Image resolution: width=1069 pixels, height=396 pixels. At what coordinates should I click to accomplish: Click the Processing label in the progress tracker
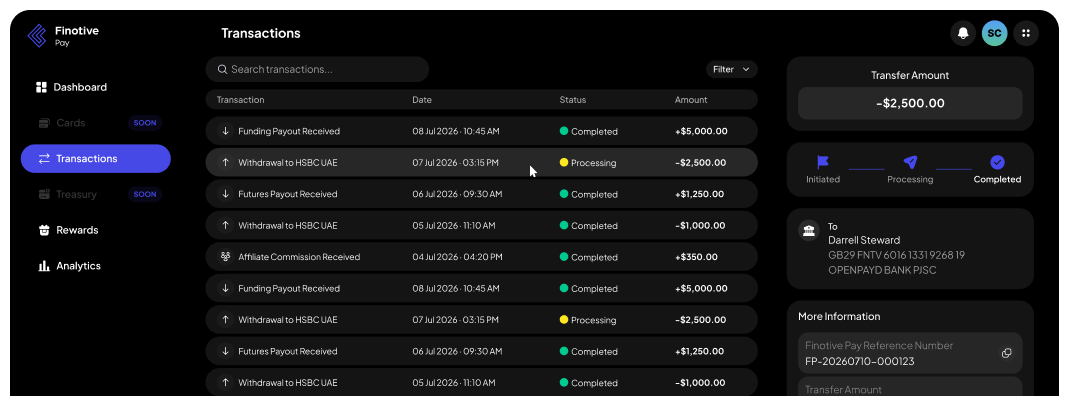[910, 180]
